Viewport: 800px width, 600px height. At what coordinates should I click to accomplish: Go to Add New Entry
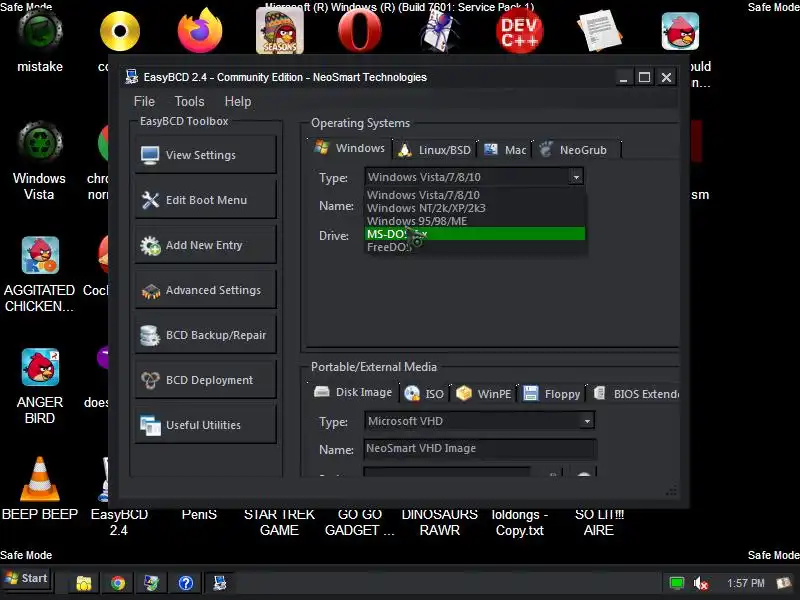coord(206,245)
